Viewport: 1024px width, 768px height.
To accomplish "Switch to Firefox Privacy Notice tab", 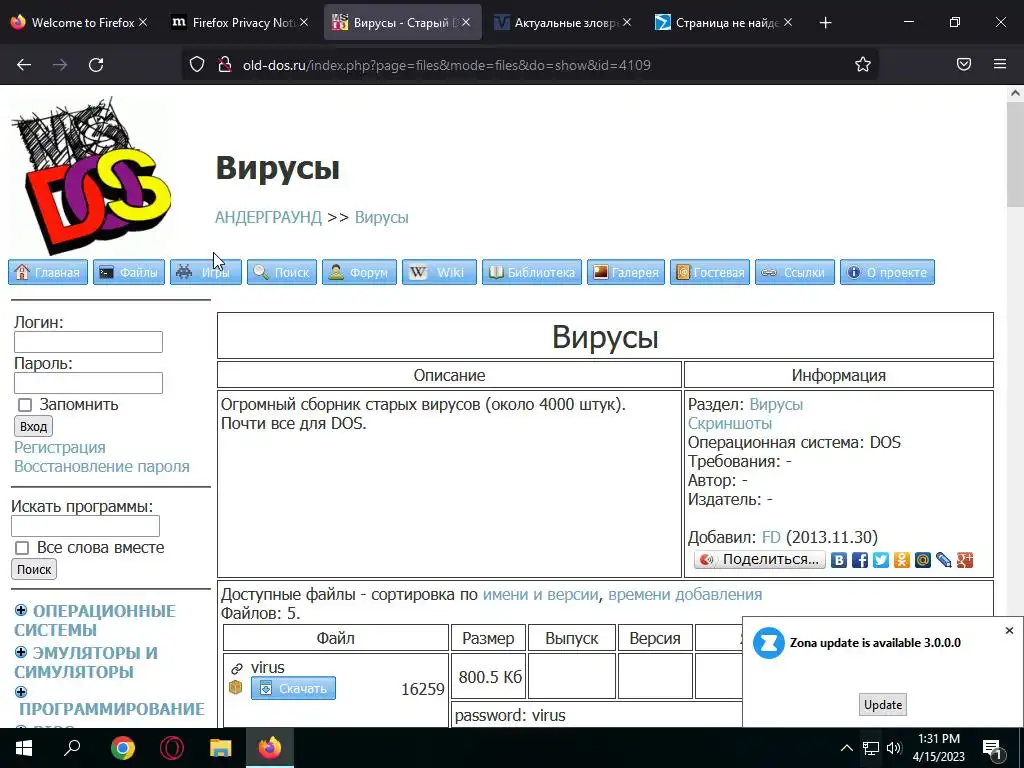I will (238, 23).
